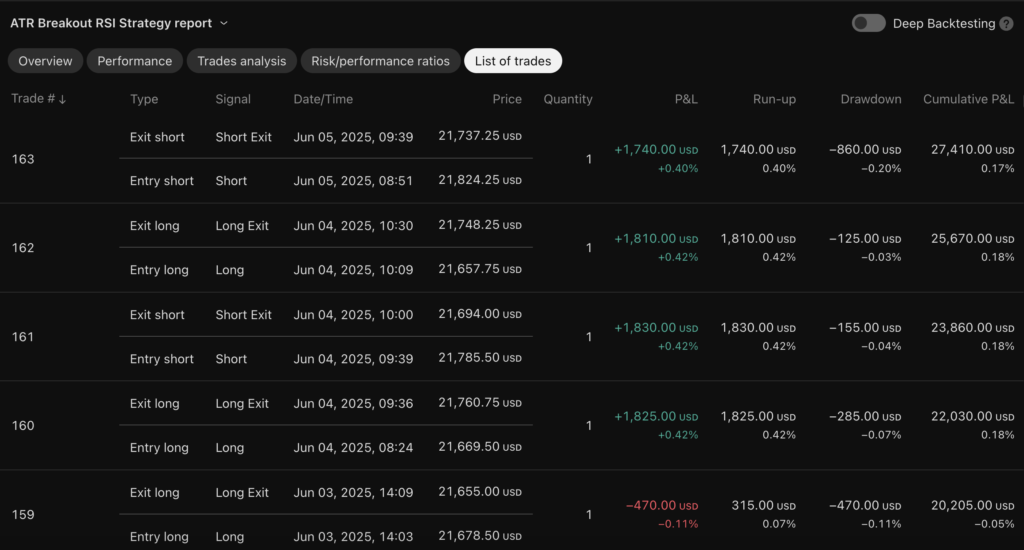
Task: Click the Price column header
Action: coord(507,99)
